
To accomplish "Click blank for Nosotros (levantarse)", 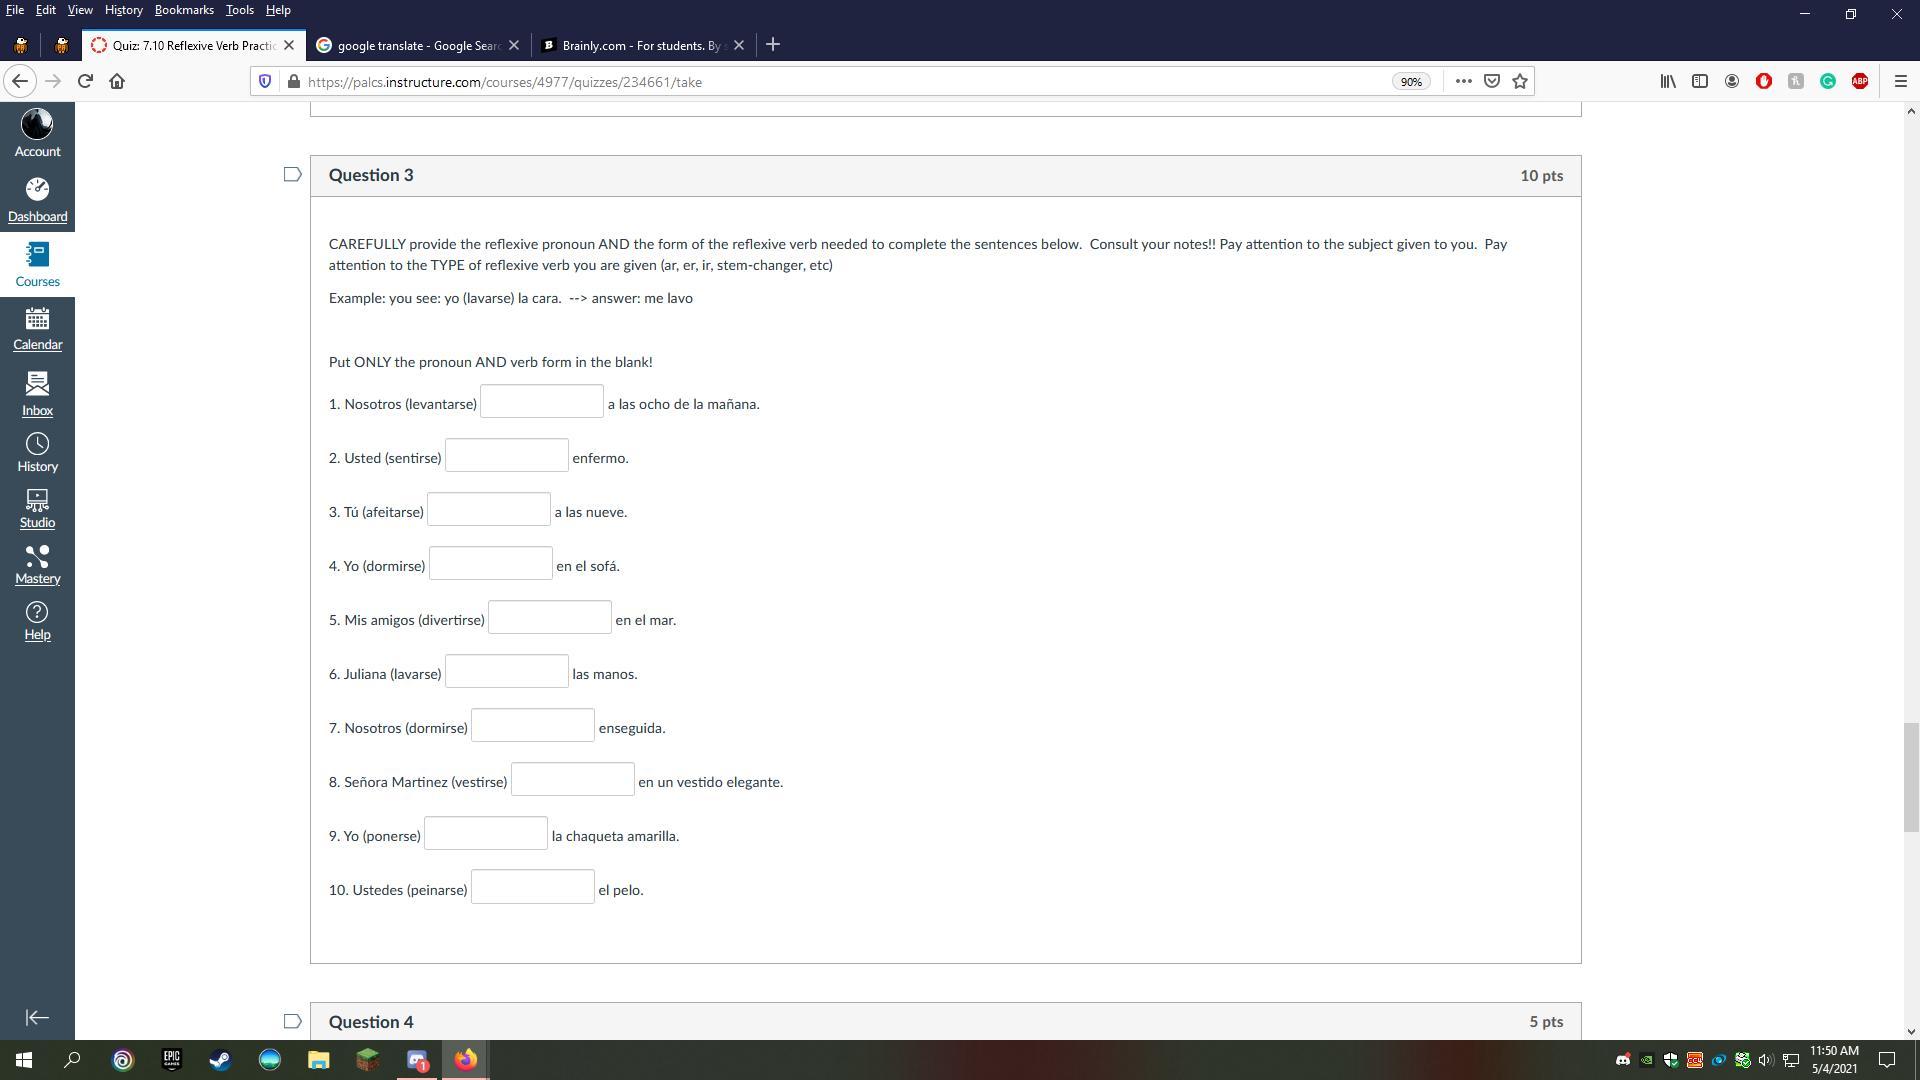I will [541, 402].
